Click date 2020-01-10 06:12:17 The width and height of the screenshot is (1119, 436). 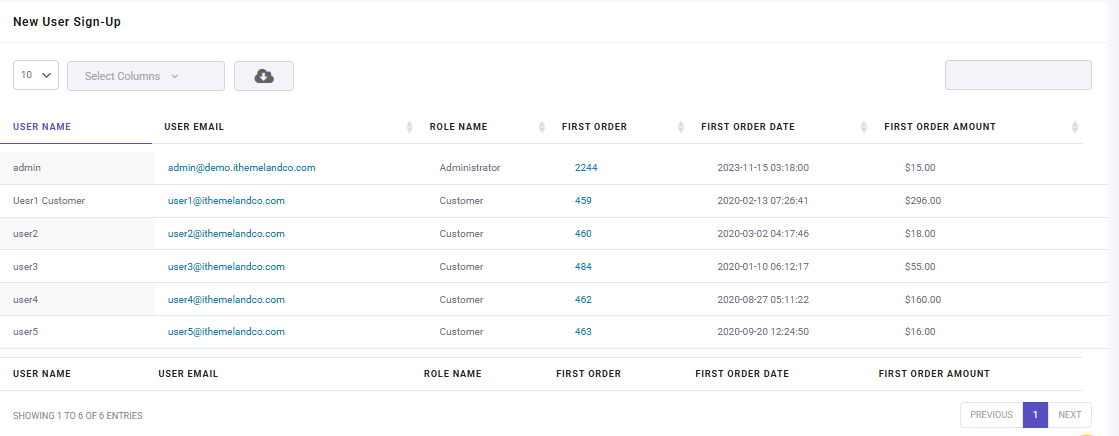[763, 266]
